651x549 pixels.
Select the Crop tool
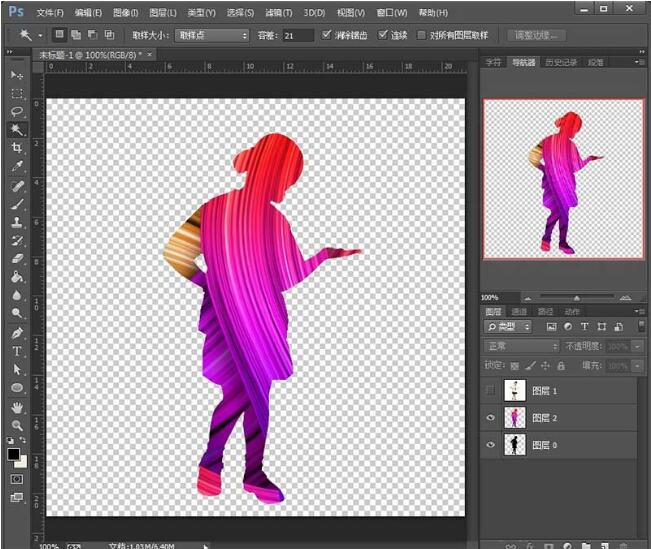click(17, 148)
